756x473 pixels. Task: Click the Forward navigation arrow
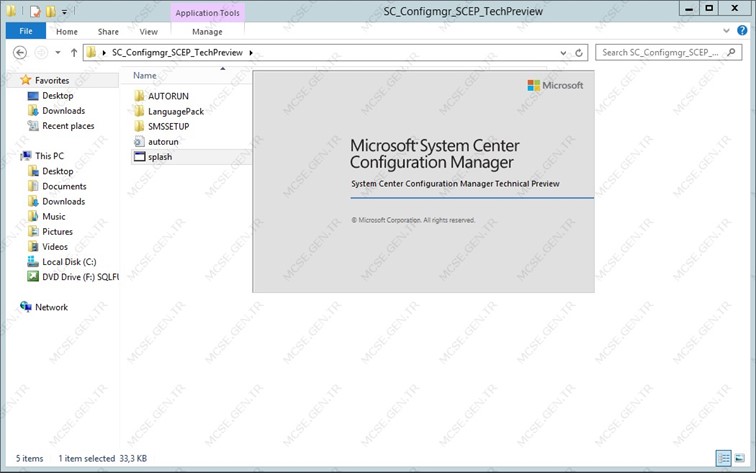(41, 53)
